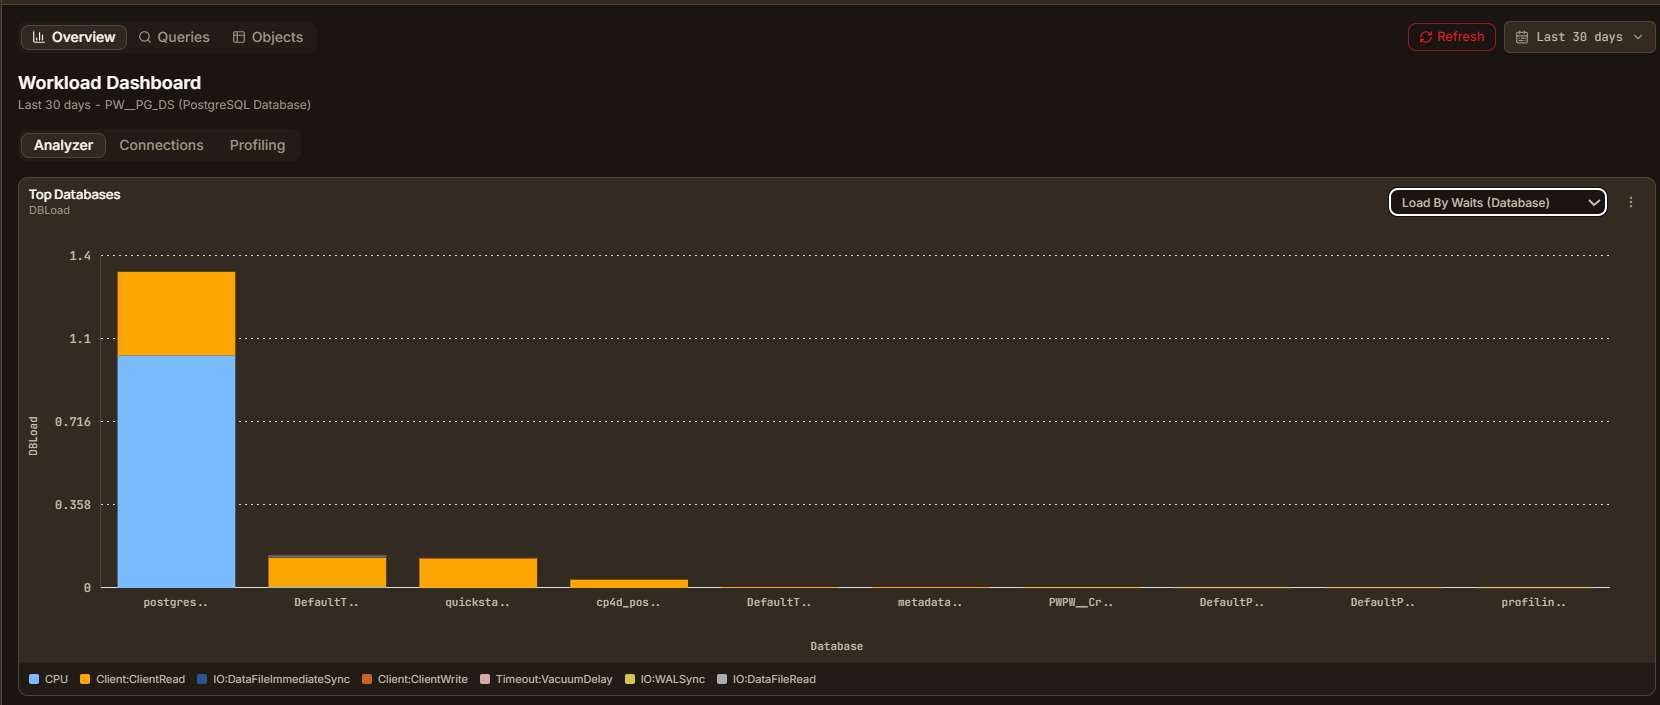Viewport: 1660px width, 705px height.
Task: Open the Queries tab
Action: point(174,37)
